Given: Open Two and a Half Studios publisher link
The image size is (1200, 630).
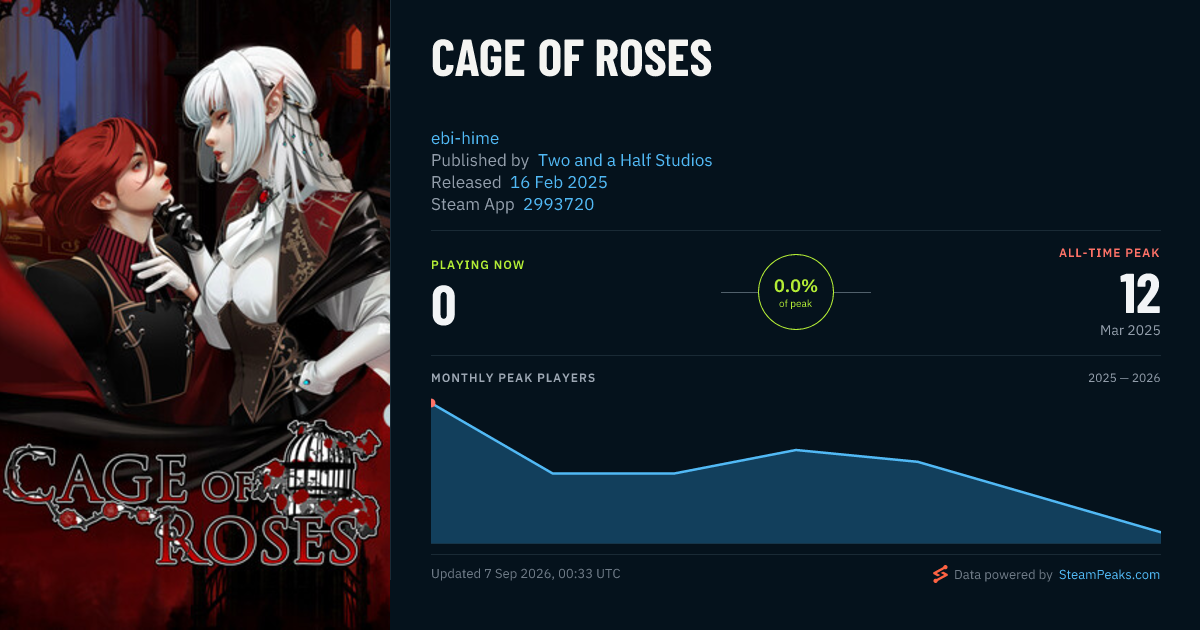Looking at the screenshot, I should pyautogui.click(x=625, y=160).
